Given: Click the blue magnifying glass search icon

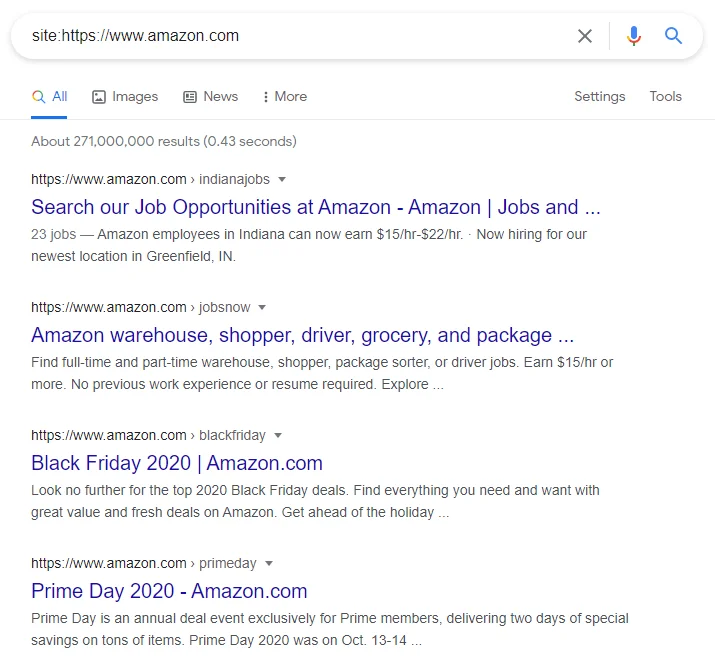Looking at the screenshot, I should (674, 36).
